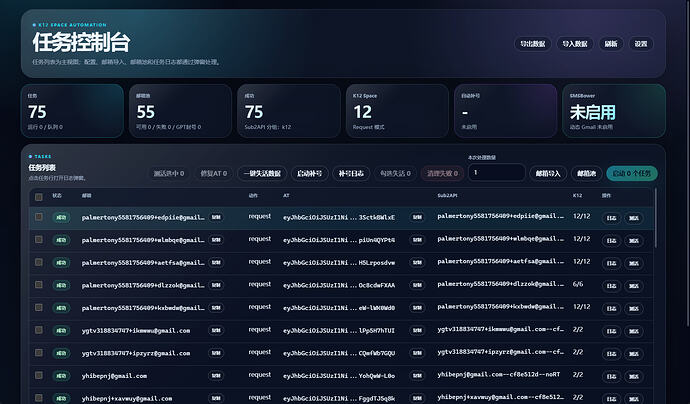Click the 一键失活数据 button
The height and width of the screenshot is (404, 690).
click(262, 173)
